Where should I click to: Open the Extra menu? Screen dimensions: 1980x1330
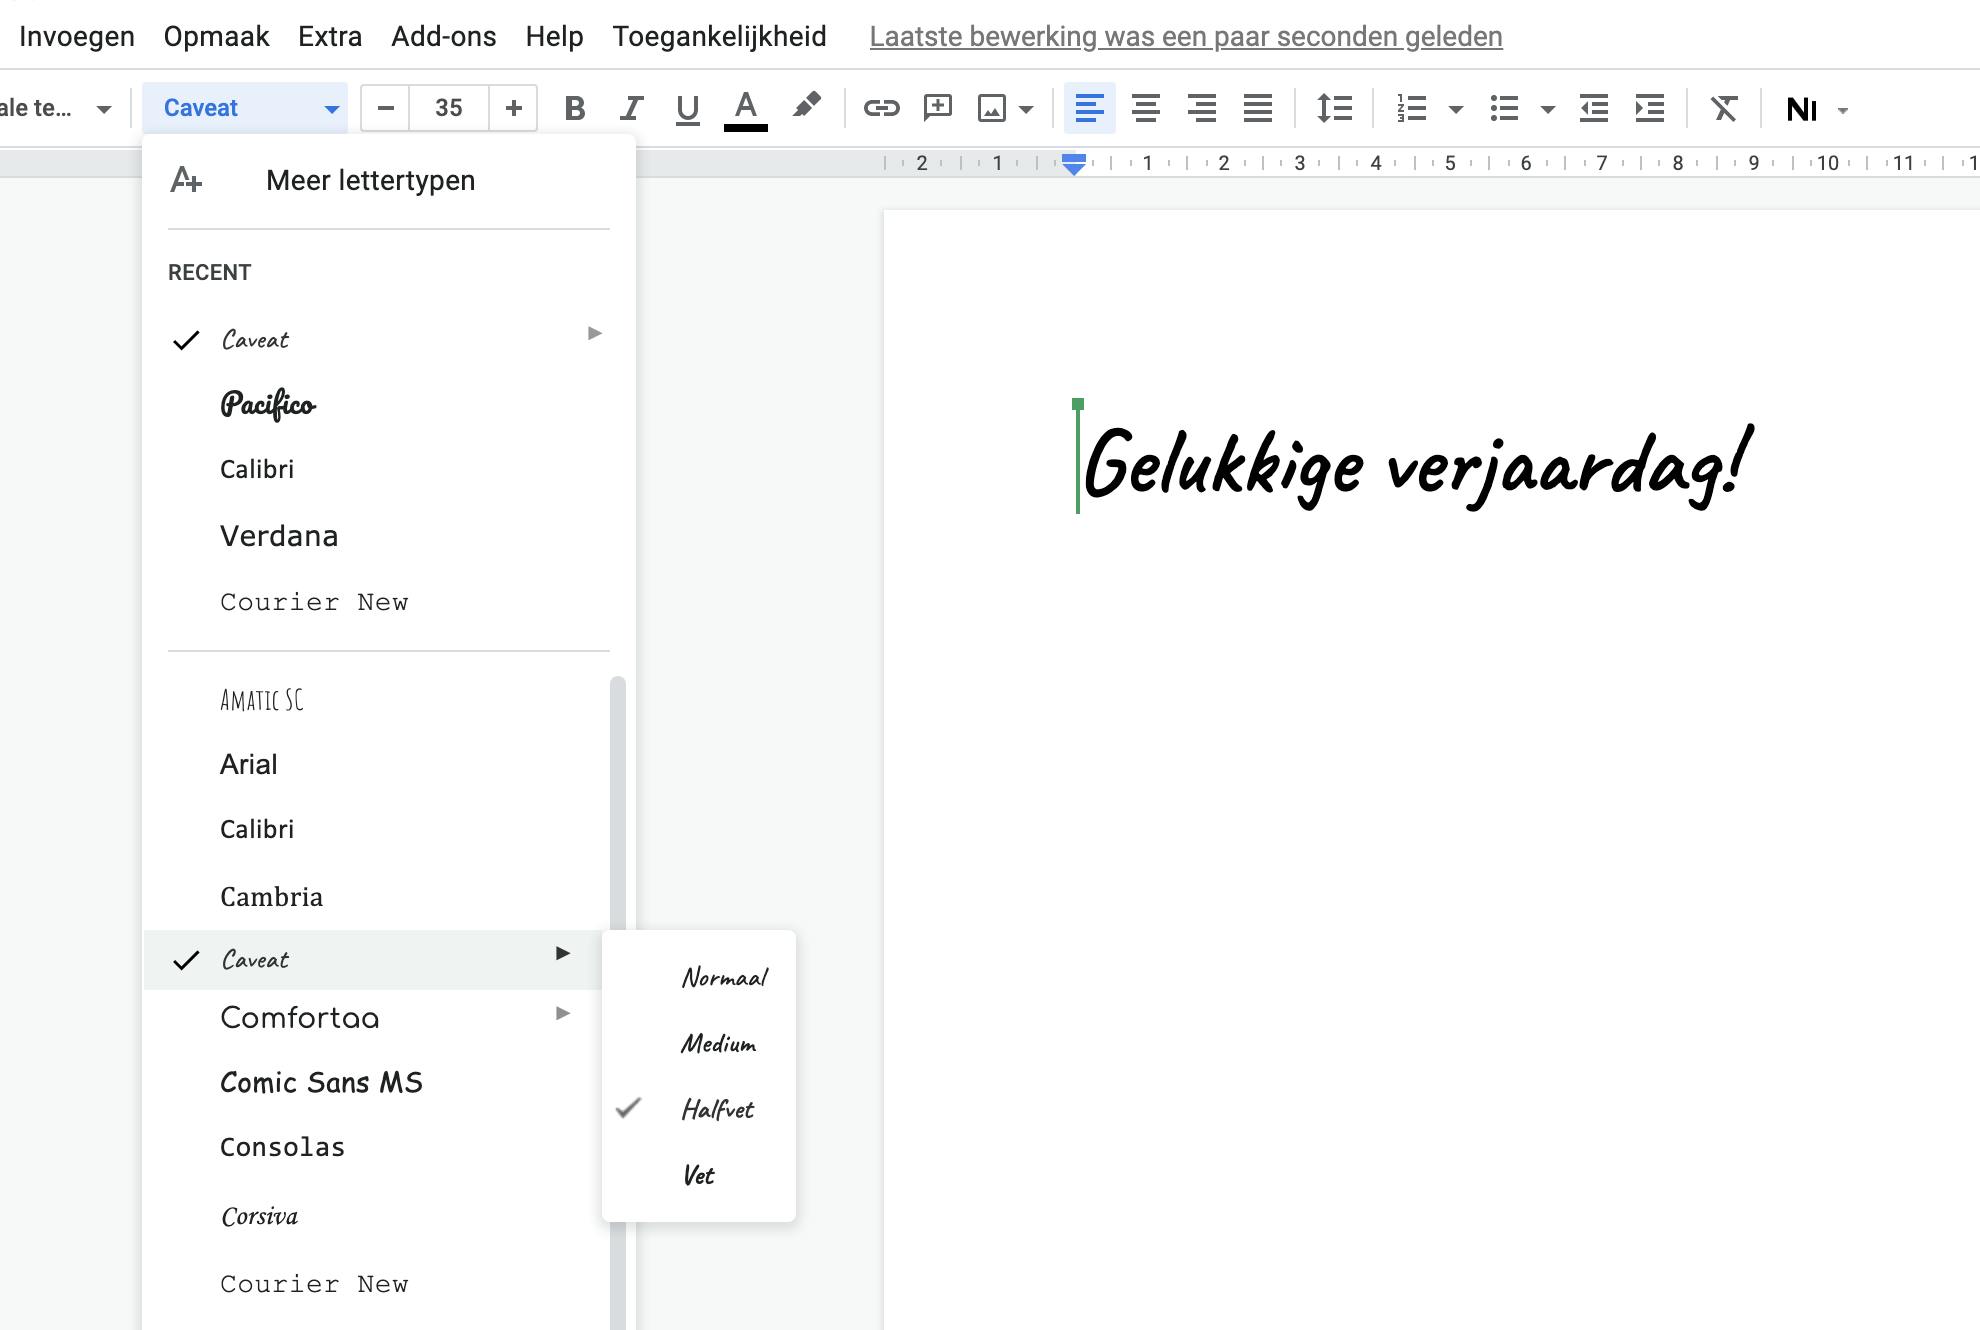(x=329, y=36)
